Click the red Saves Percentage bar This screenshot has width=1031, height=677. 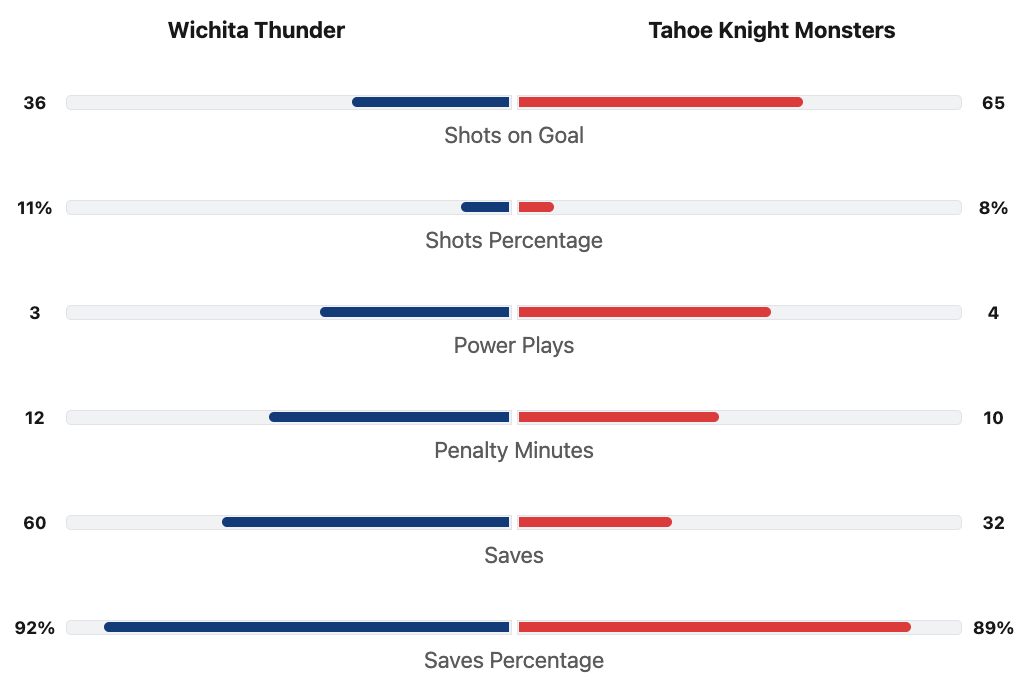pyautogui.click(x=714, y=627)
